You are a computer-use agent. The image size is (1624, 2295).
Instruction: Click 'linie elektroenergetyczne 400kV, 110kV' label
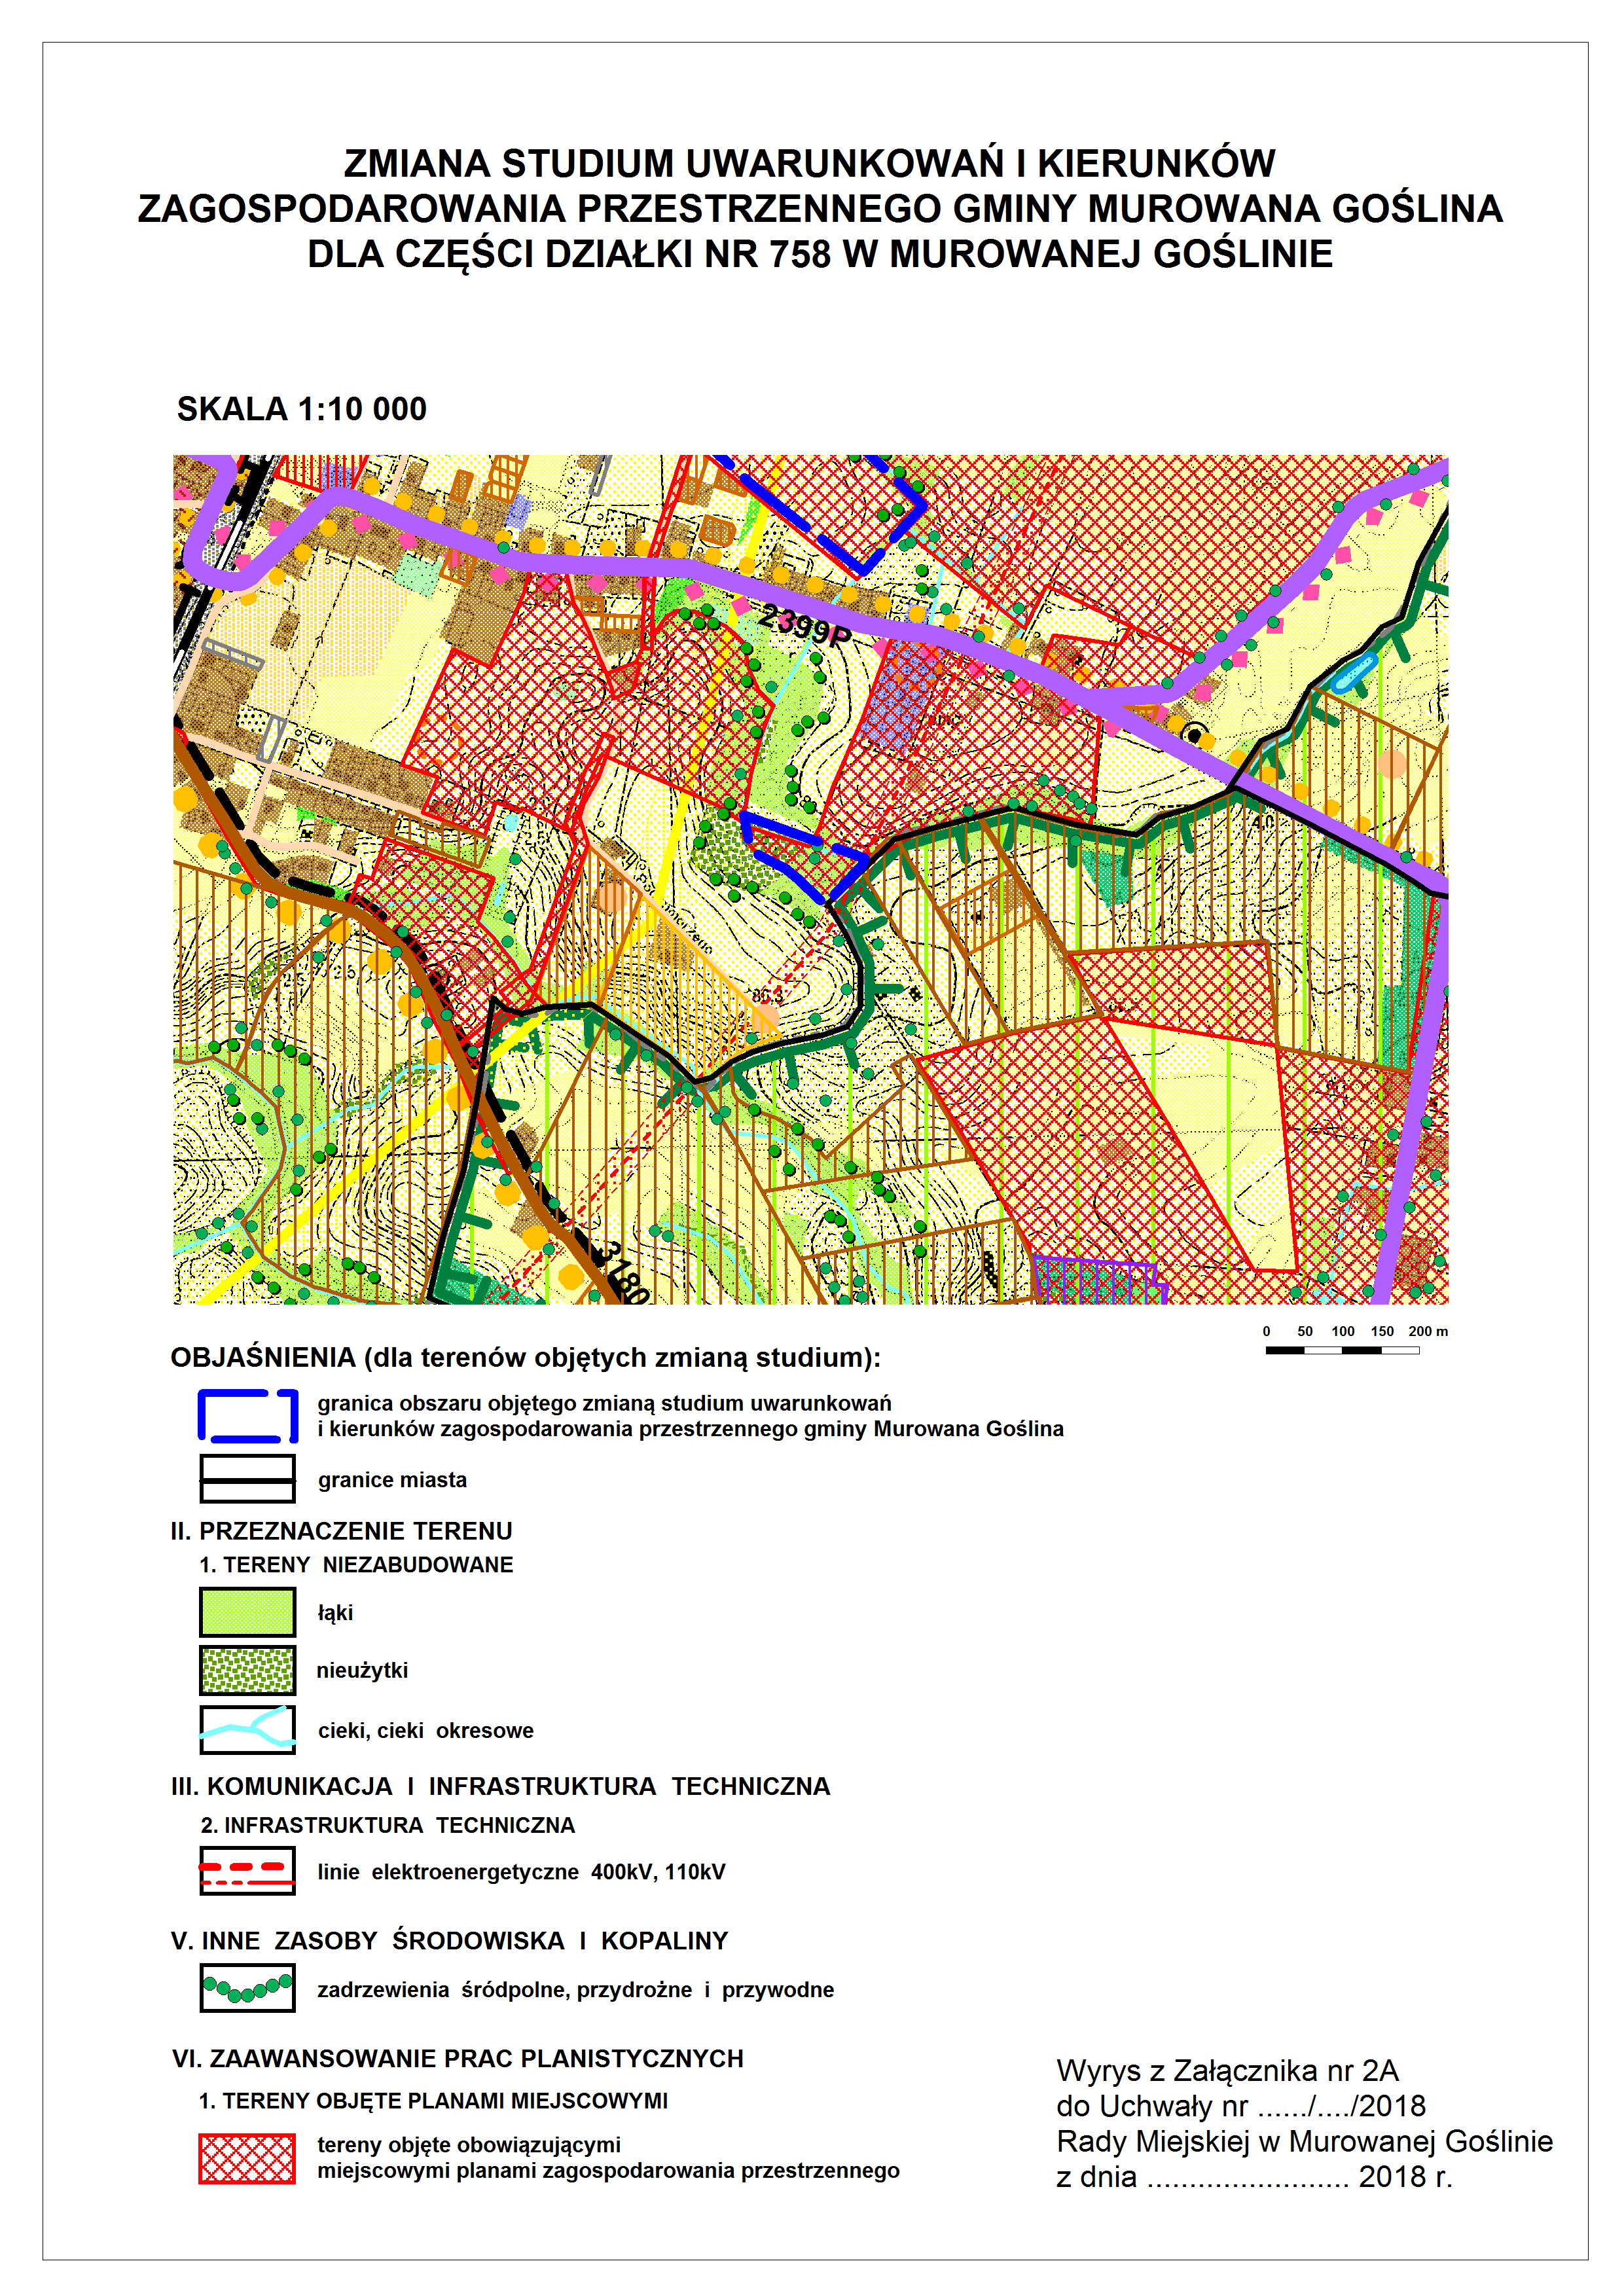click(x=521, y=1871)
